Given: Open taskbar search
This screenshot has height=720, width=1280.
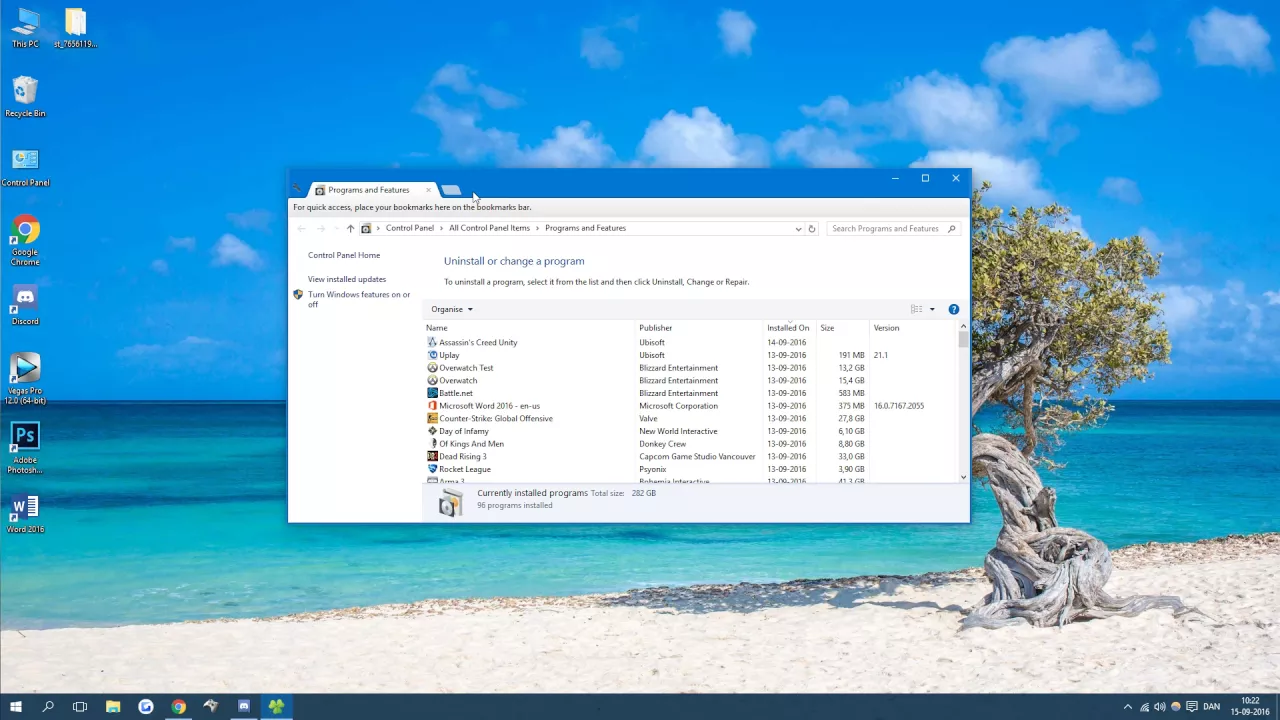Looking at the screenshot, I should click(48, 706).
